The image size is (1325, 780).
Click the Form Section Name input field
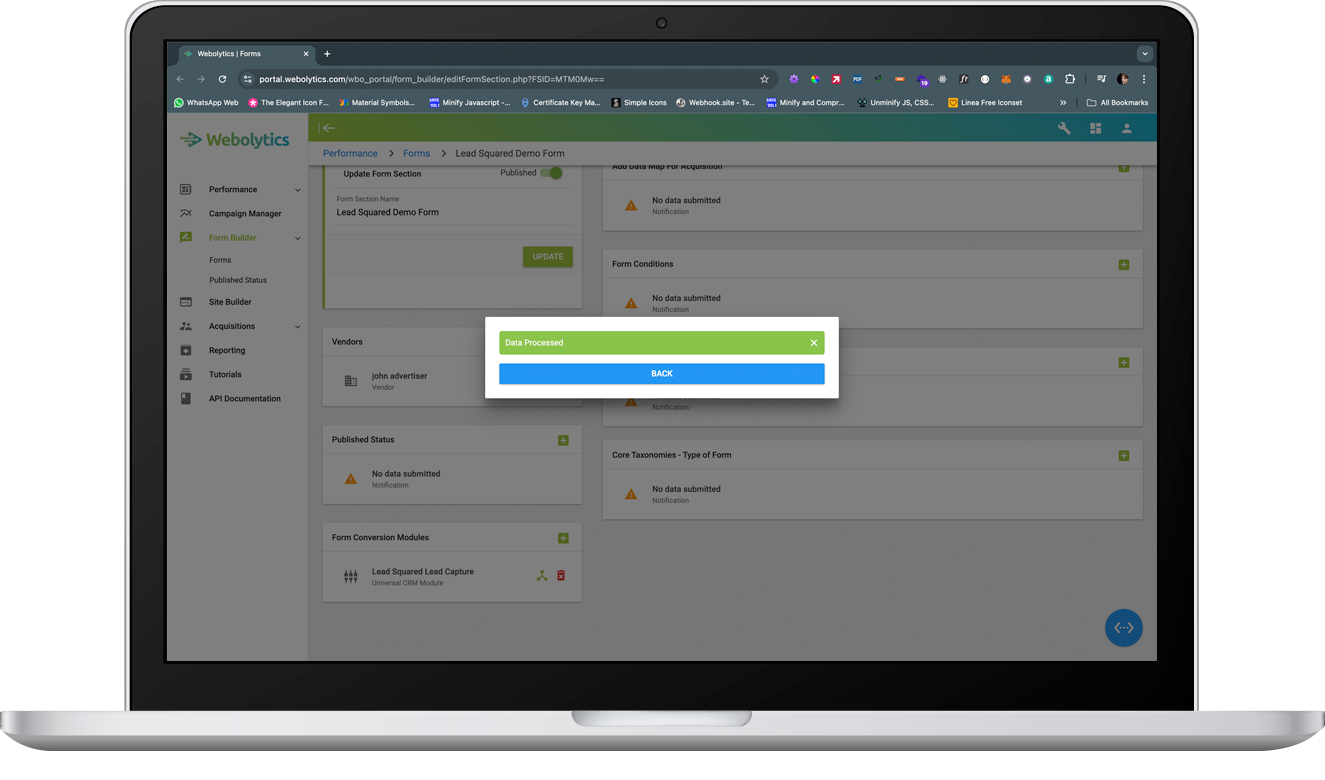[452, 212]
